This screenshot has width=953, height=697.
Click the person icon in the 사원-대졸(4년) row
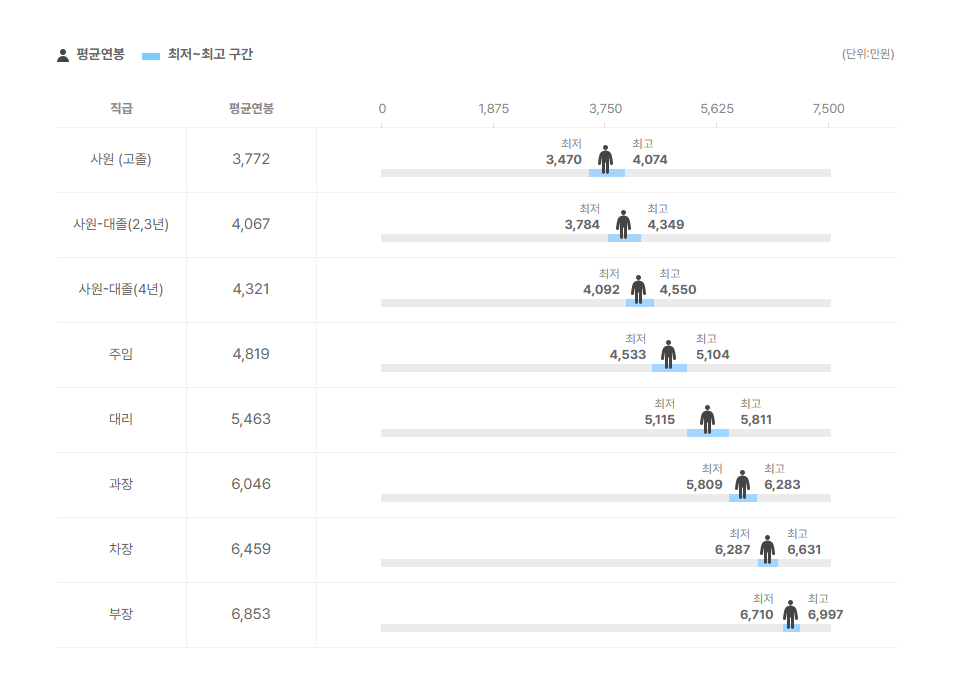[x=638, y=289]
